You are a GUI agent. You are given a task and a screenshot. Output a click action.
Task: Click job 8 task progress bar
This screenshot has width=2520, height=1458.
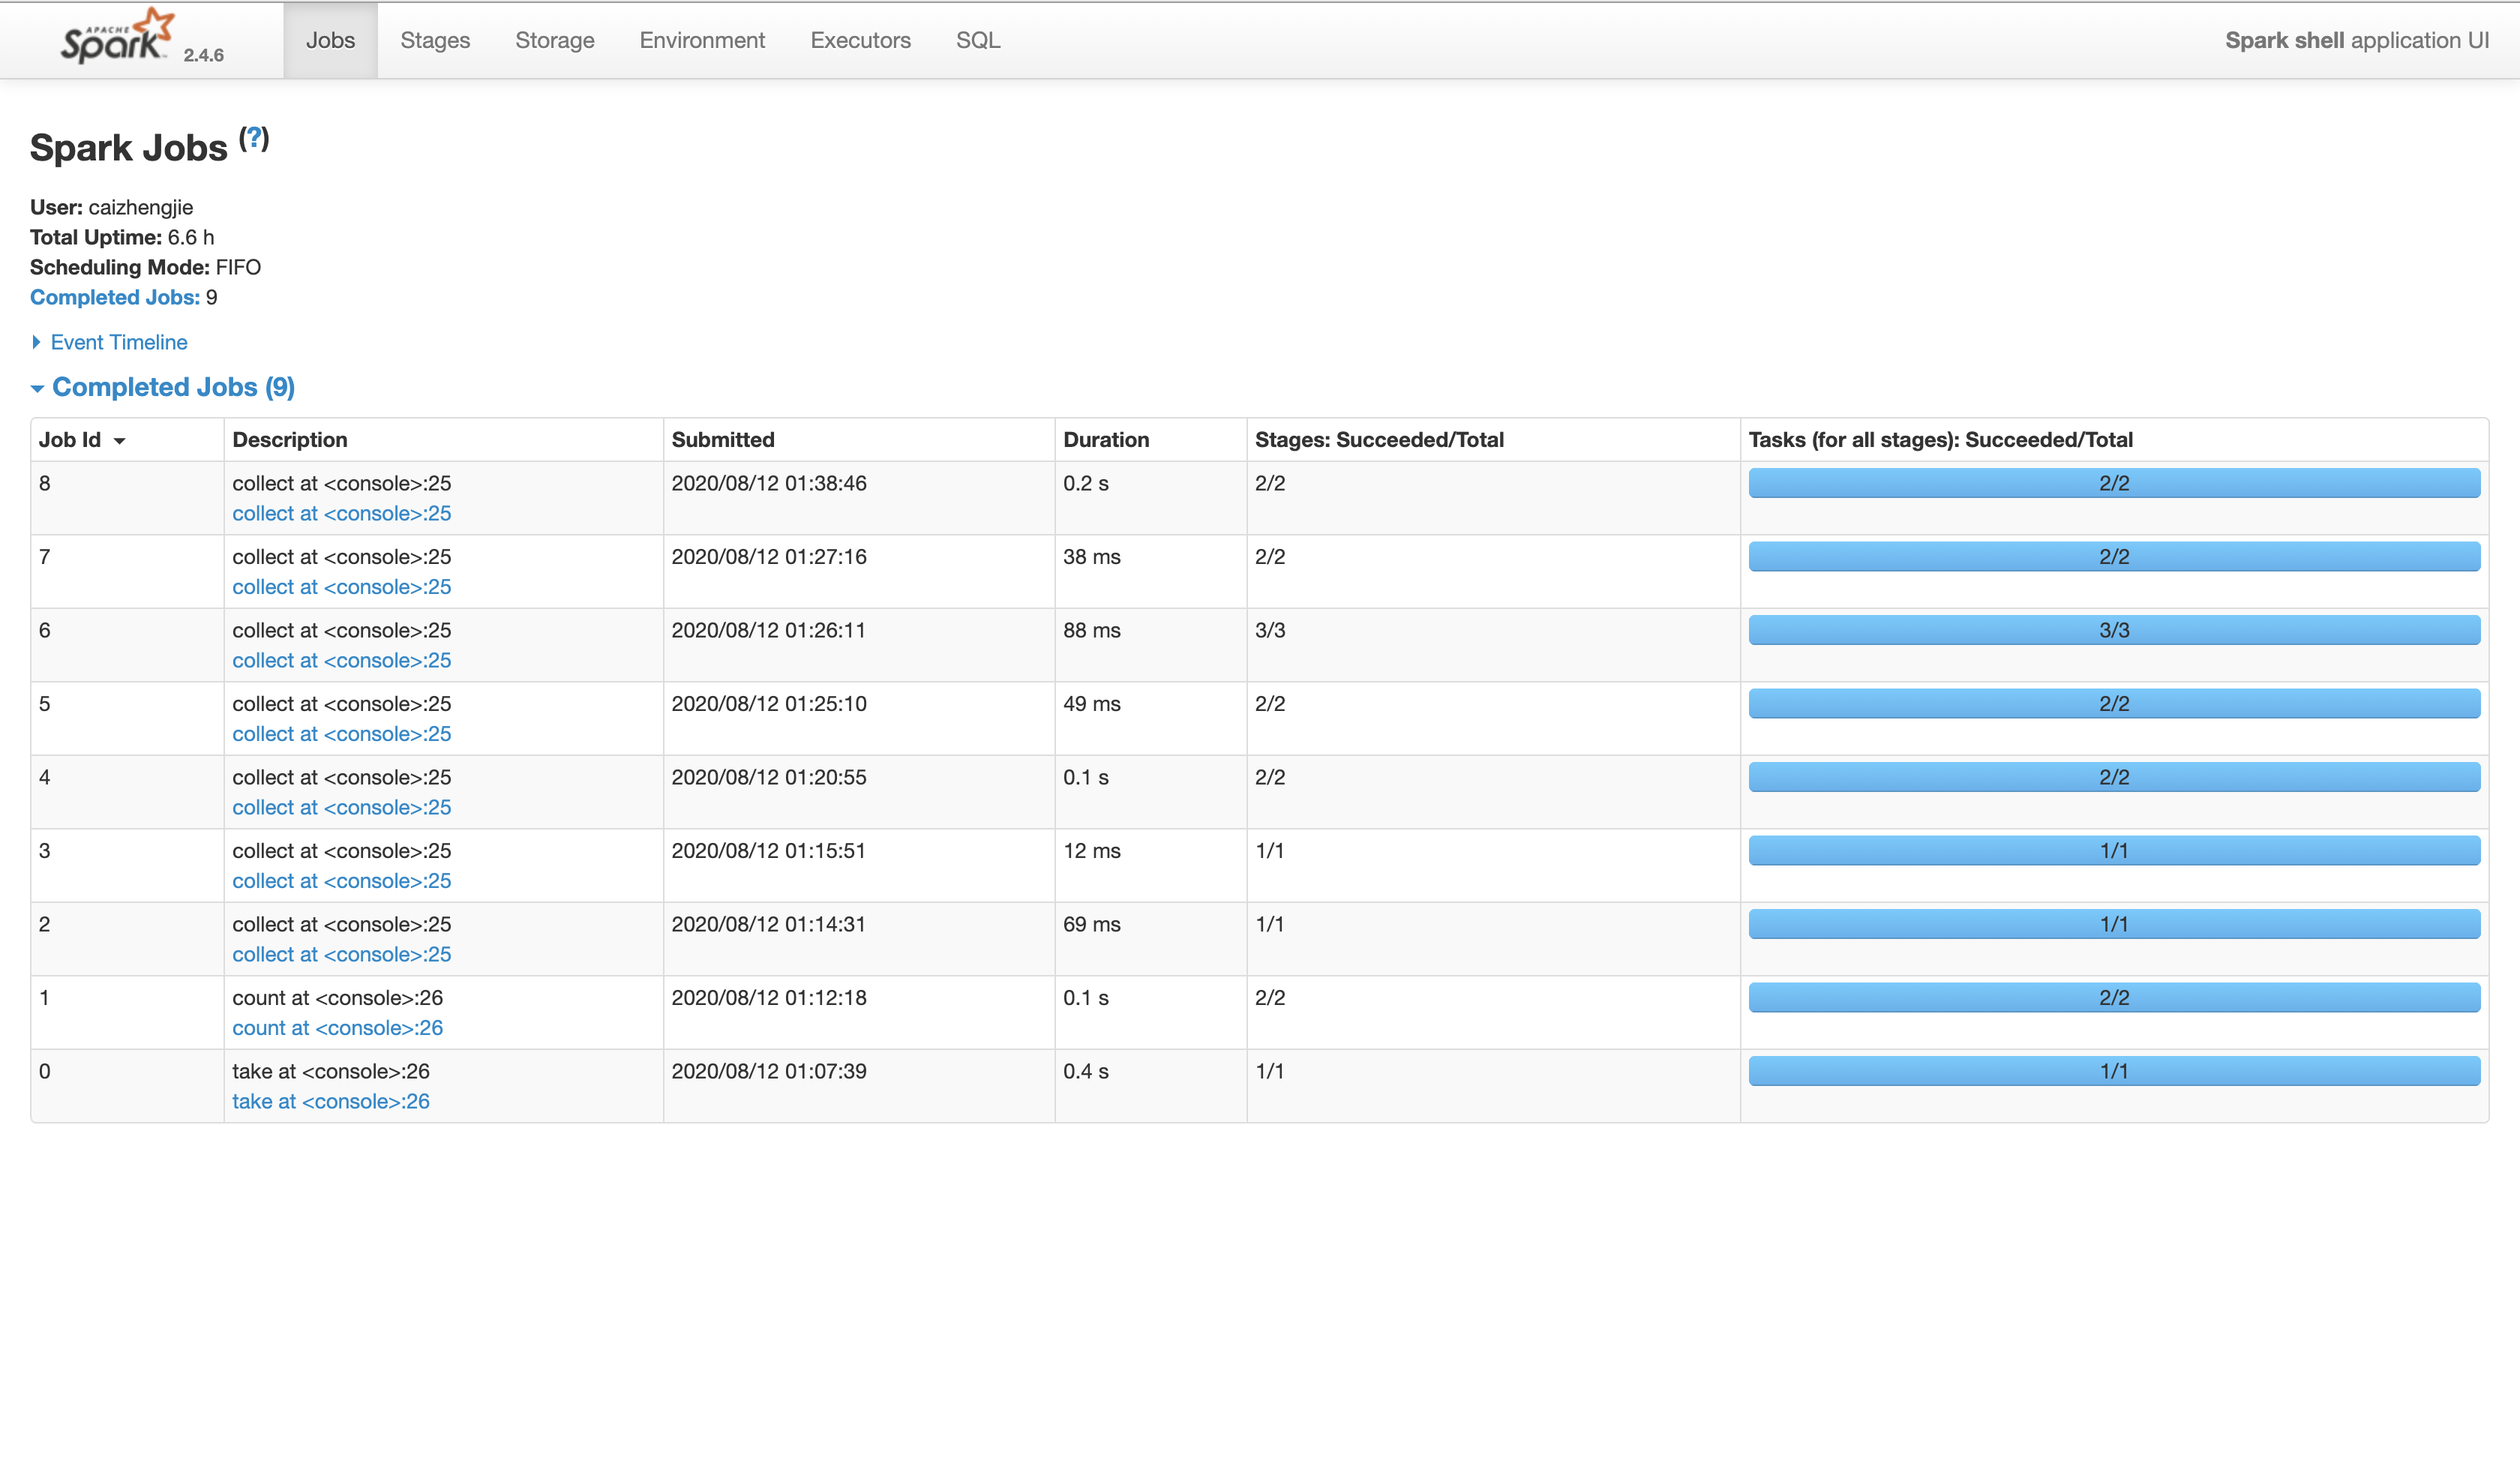tap(2114, 483)
